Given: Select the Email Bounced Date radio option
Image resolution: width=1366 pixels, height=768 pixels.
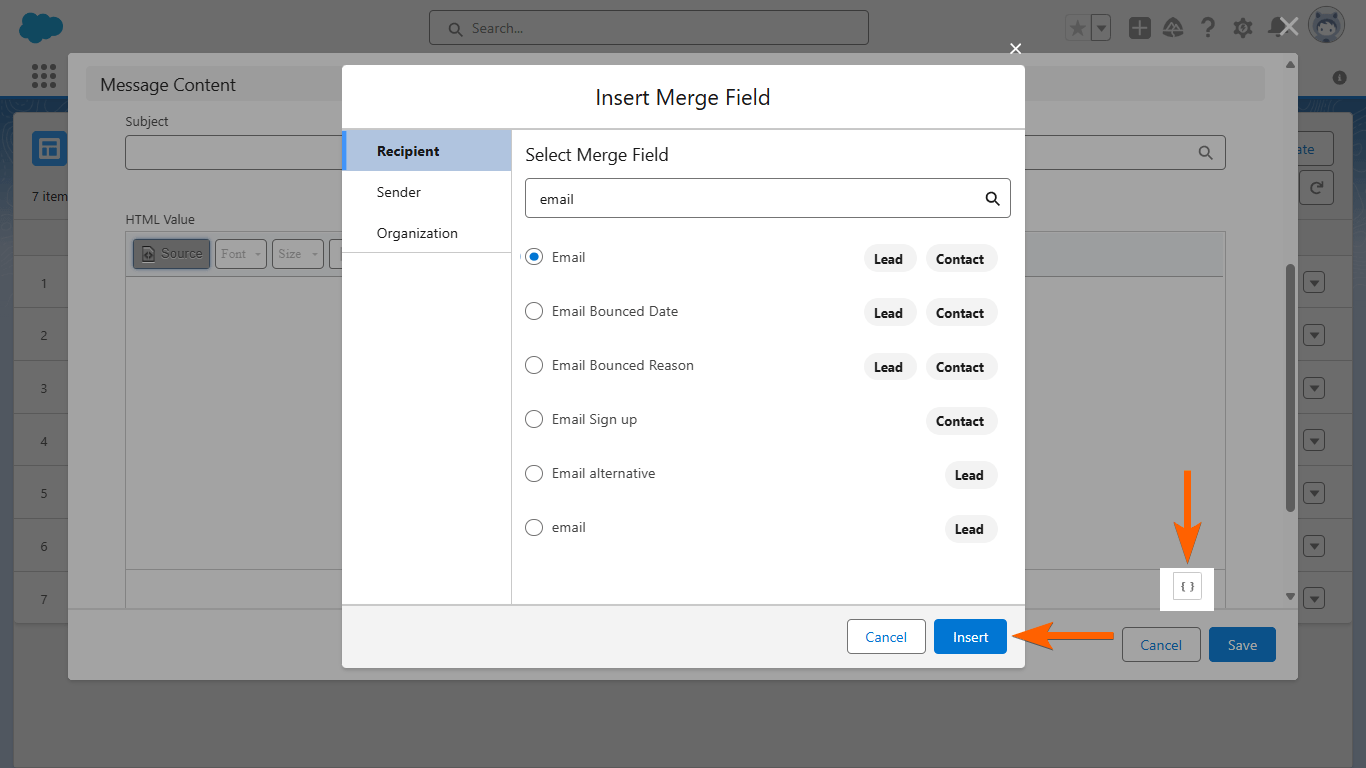Looking at the screenshot, I should tap(534, 311).
